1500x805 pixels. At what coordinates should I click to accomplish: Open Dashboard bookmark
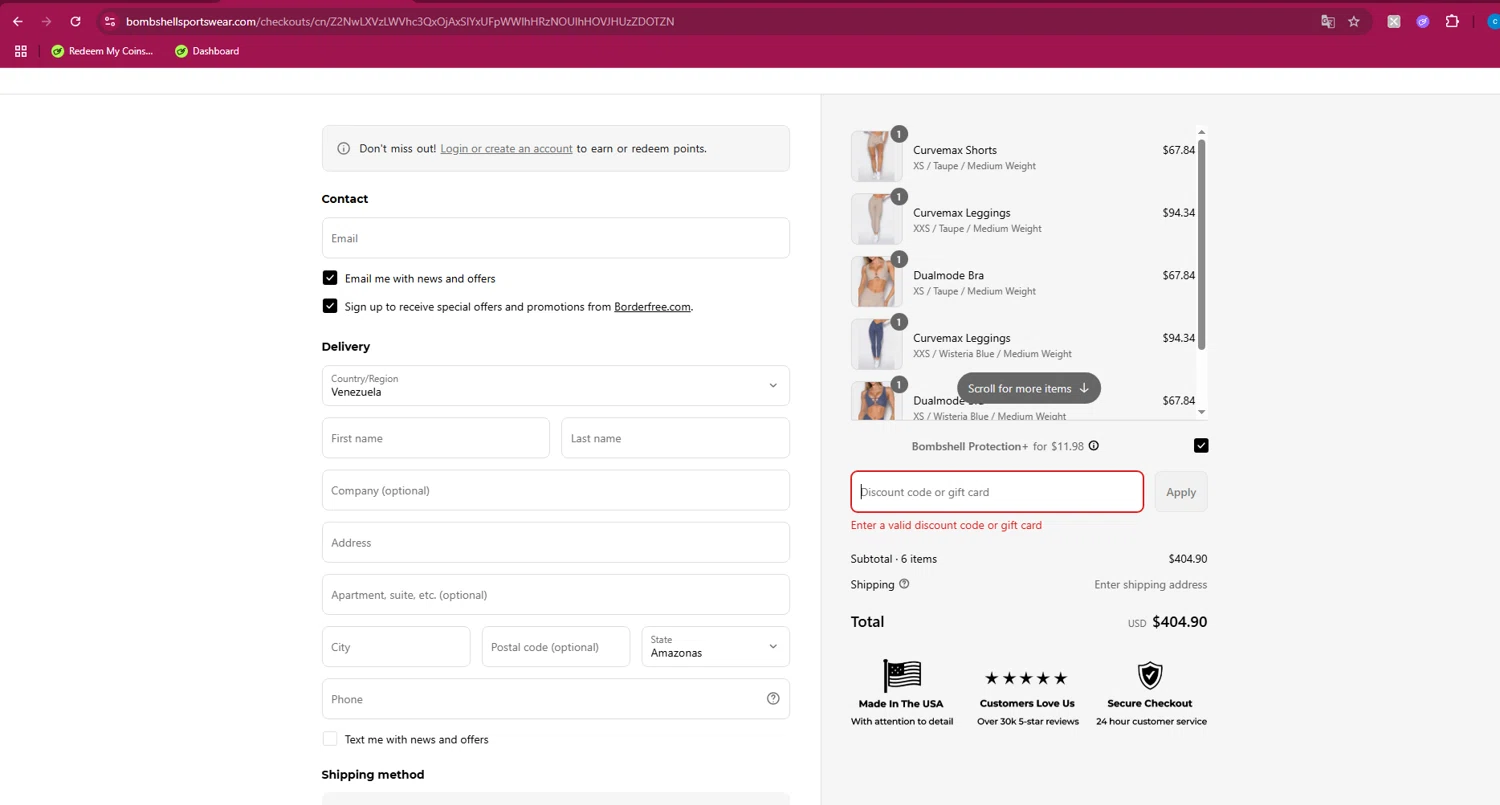point(207,51)
